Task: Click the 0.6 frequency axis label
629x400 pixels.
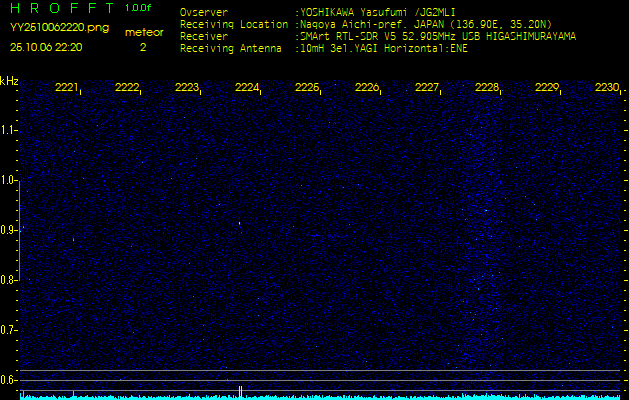Action: (x=9, y=380)
